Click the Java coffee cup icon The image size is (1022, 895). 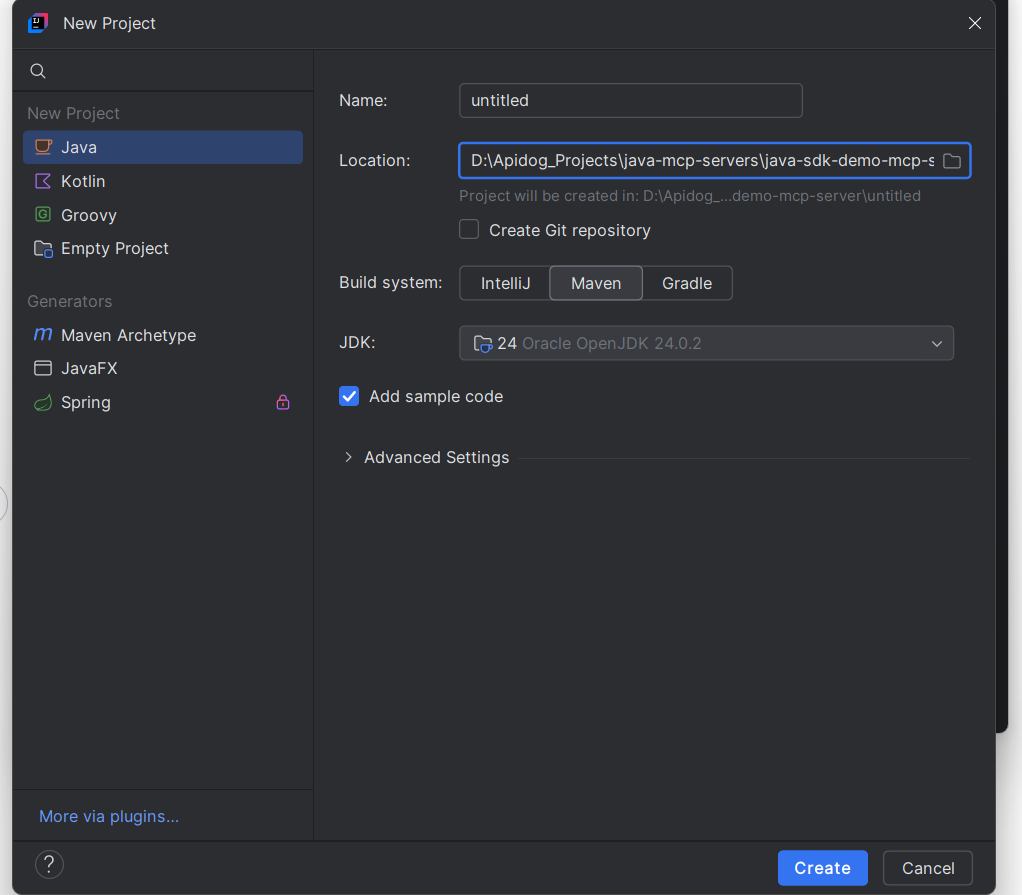43,147
